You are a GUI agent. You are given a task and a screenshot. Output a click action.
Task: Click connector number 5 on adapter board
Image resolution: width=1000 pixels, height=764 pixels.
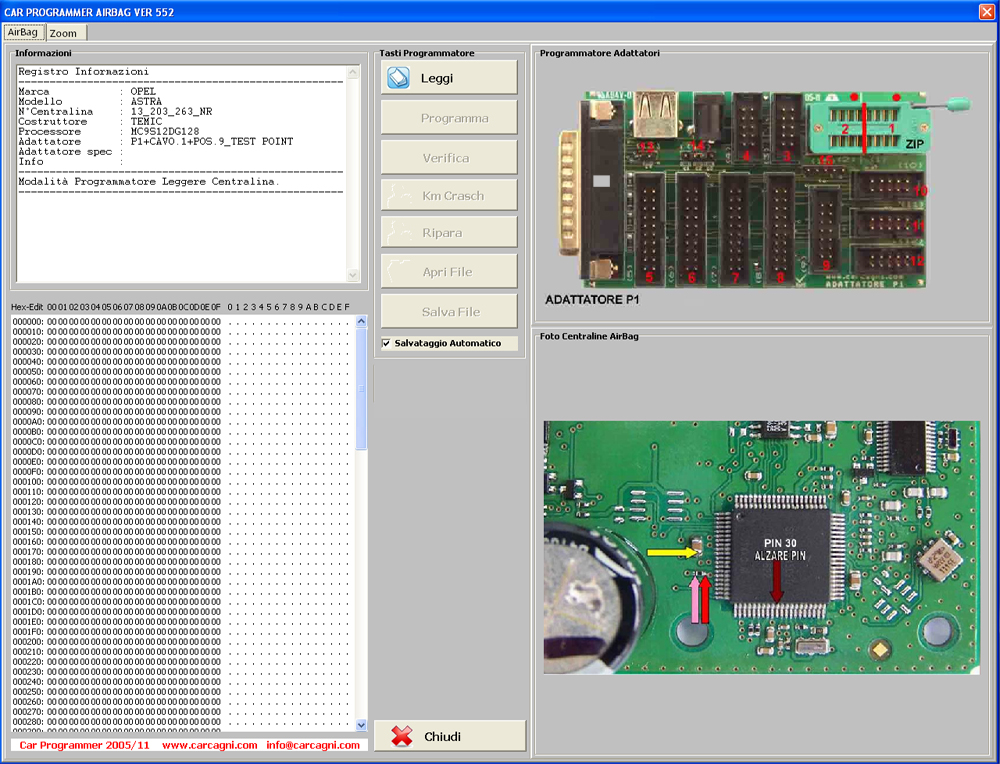(x=650, y=228)
